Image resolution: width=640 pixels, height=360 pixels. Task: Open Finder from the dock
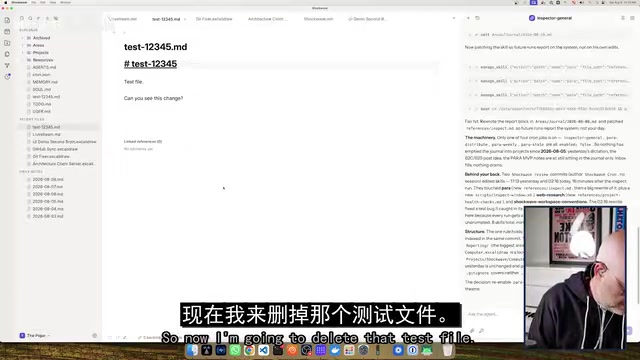click(192, 350)
